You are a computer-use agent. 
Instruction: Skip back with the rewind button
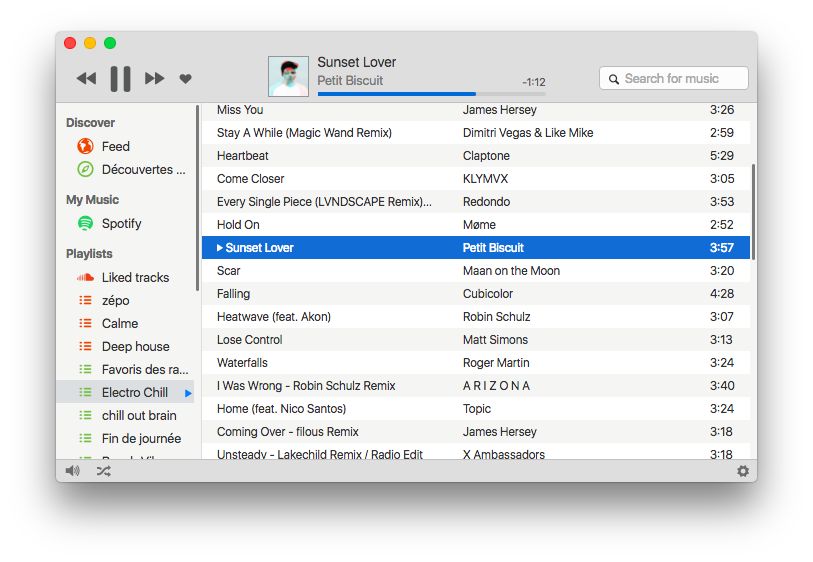pyautogui.click(x=86, y=79)
